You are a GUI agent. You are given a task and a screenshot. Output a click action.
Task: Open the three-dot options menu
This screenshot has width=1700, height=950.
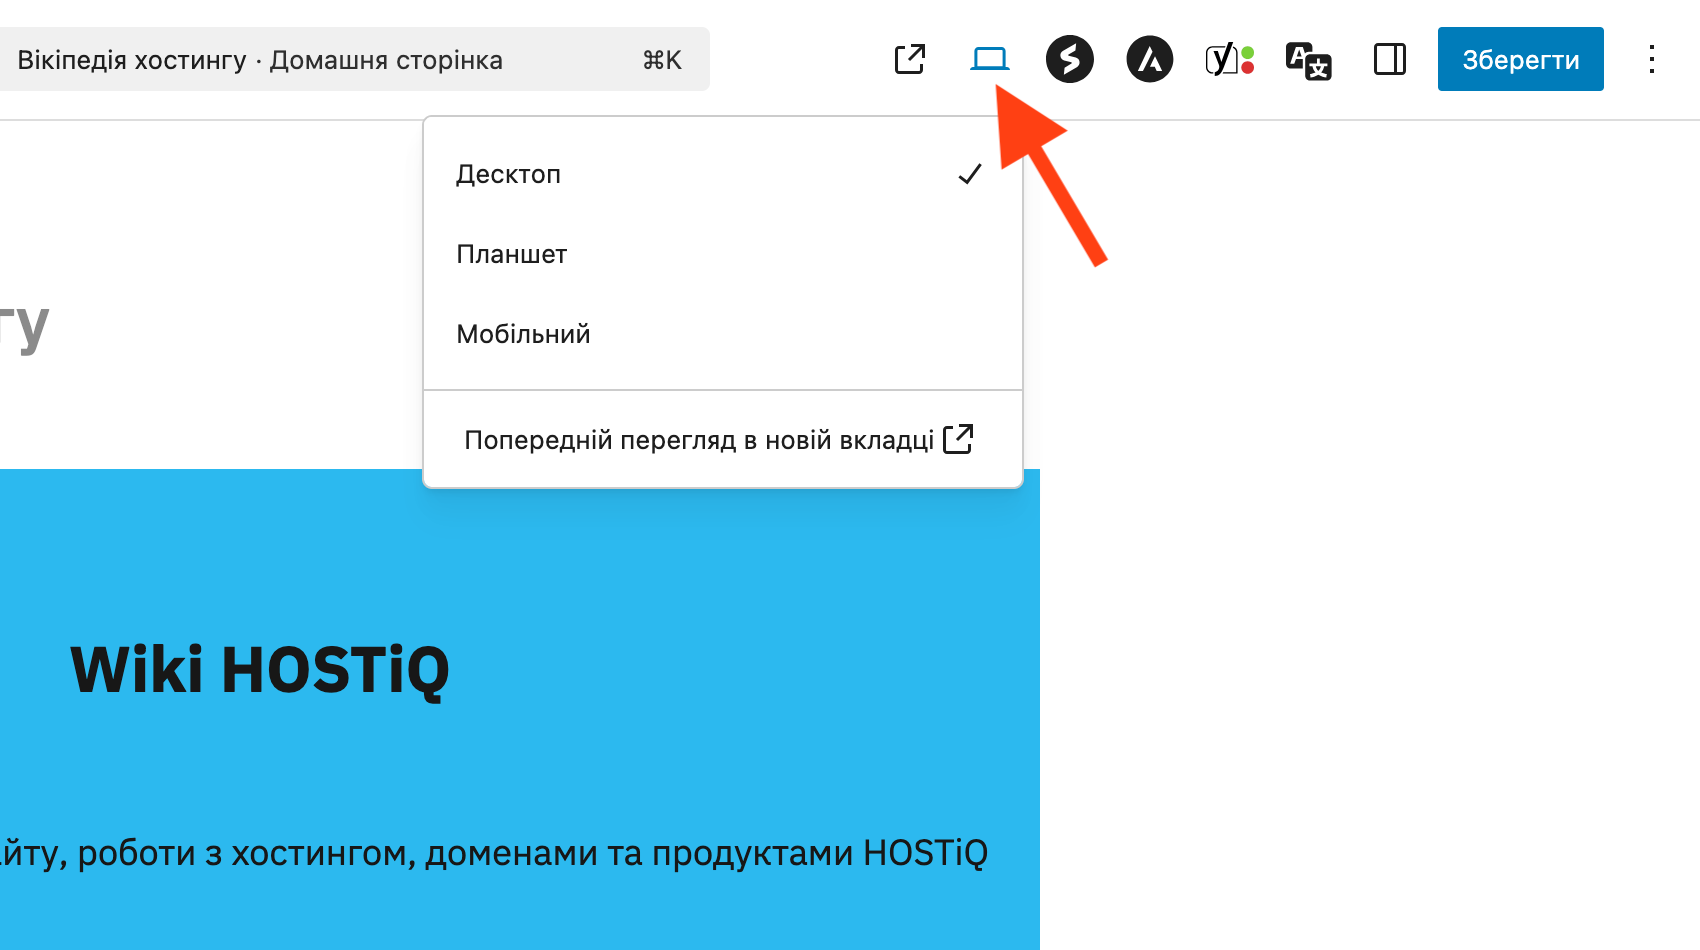pos(1652,59)
